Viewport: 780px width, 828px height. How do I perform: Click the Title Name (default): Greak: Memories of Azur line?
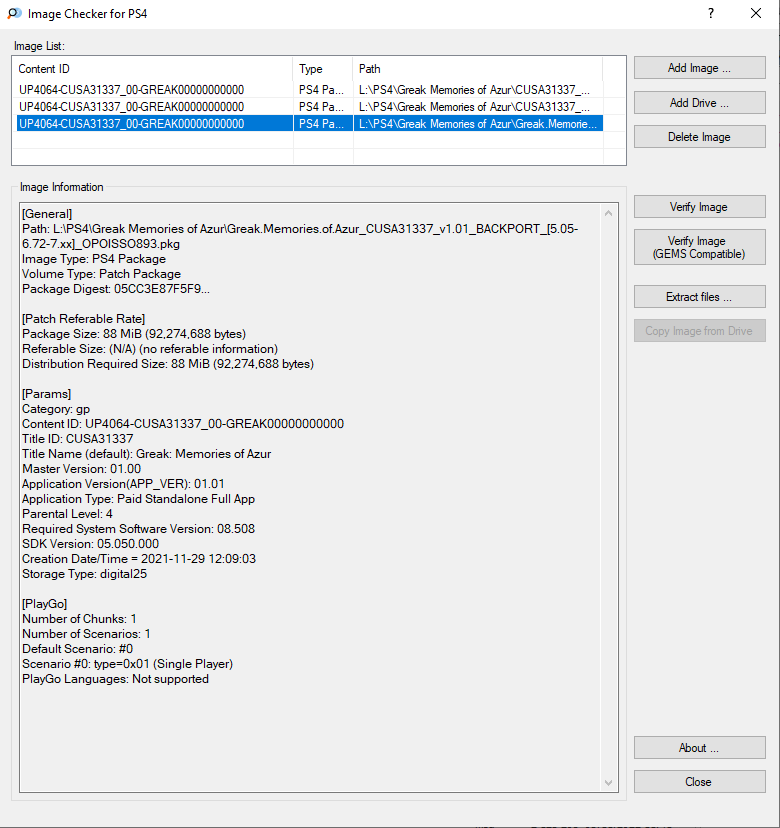146,454
